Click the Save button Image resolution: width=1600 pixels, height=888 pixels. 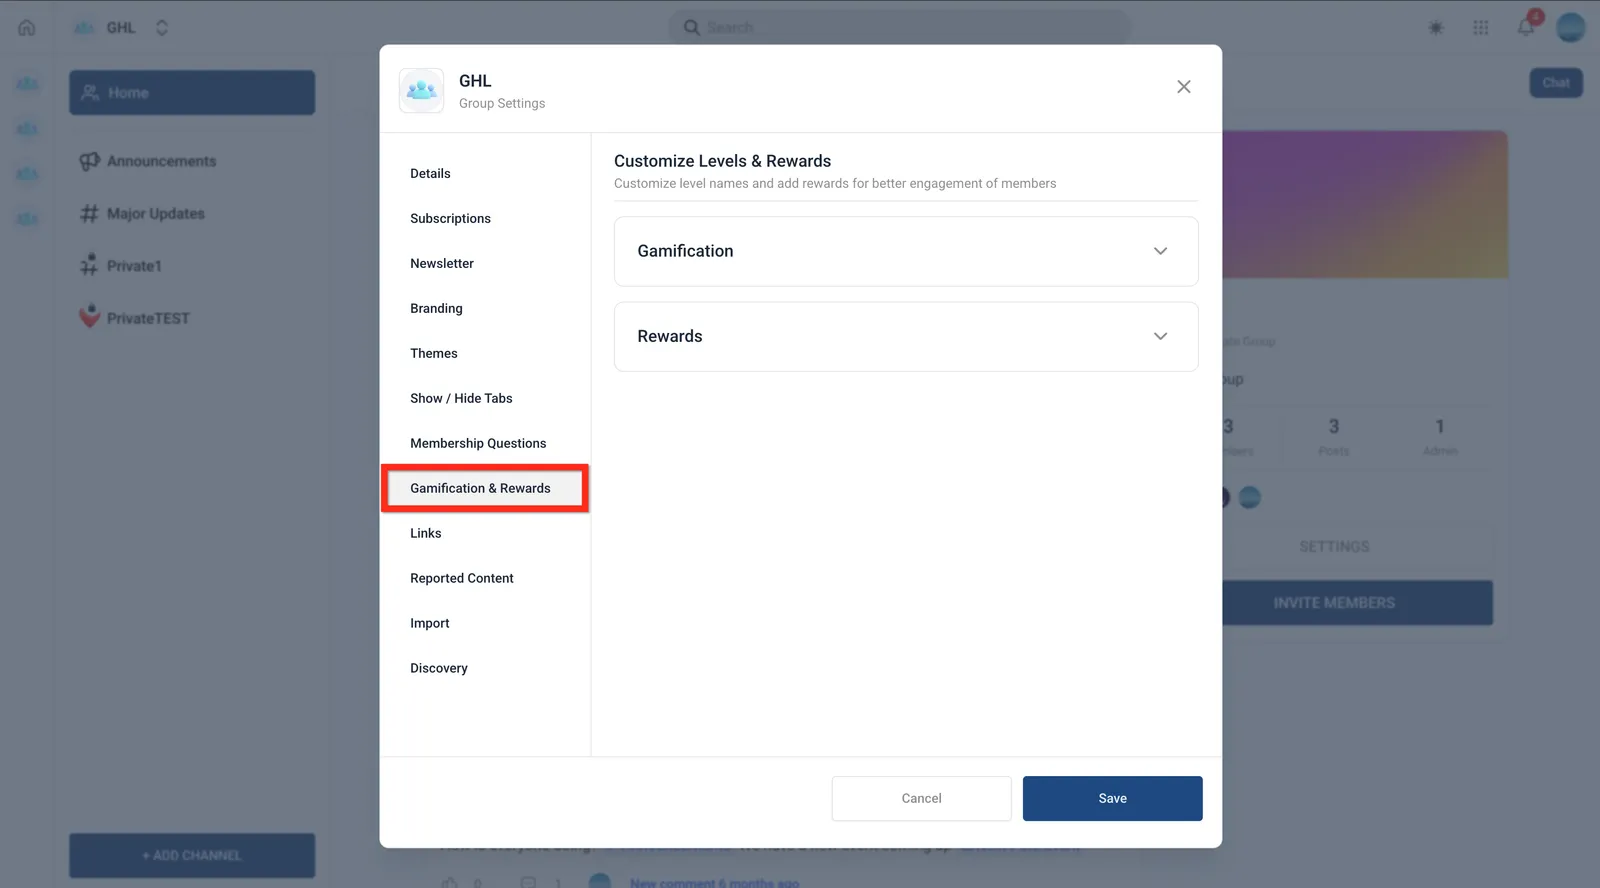(x=1112, y=799)
